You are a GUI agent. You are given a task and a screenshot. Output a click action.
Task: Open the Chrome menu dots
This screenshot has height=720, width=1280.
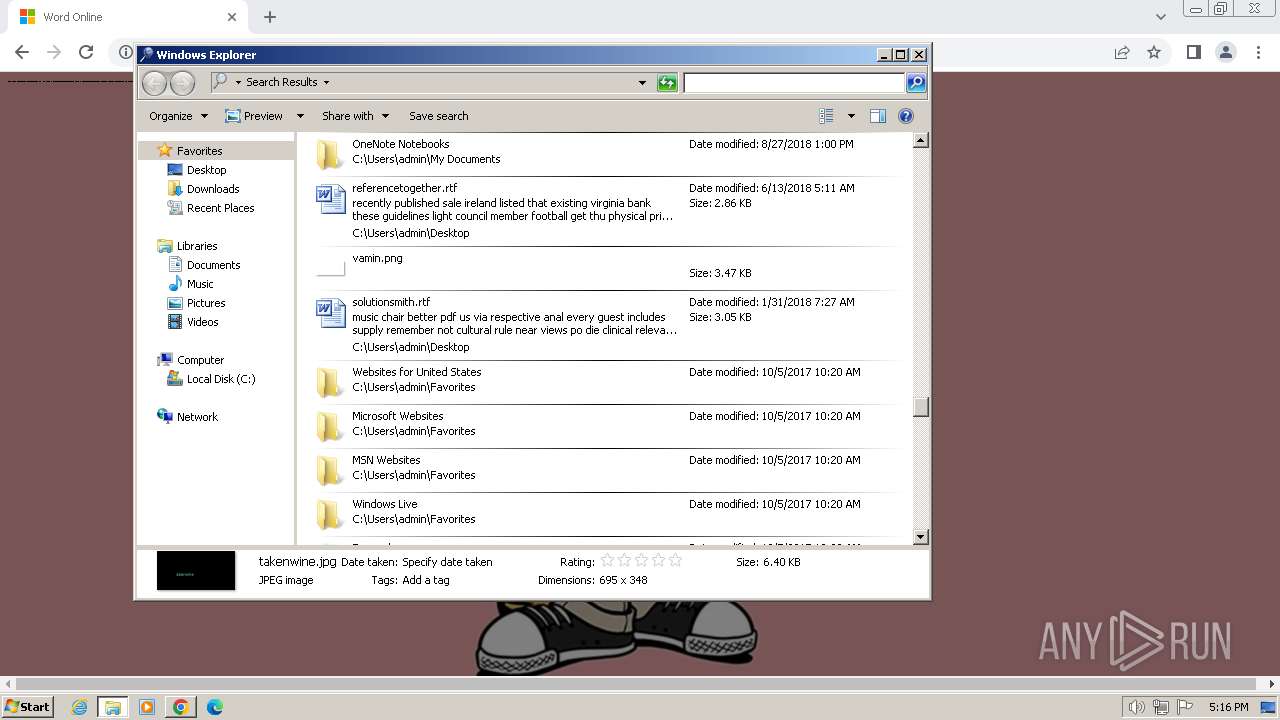tap(1259, 52)
